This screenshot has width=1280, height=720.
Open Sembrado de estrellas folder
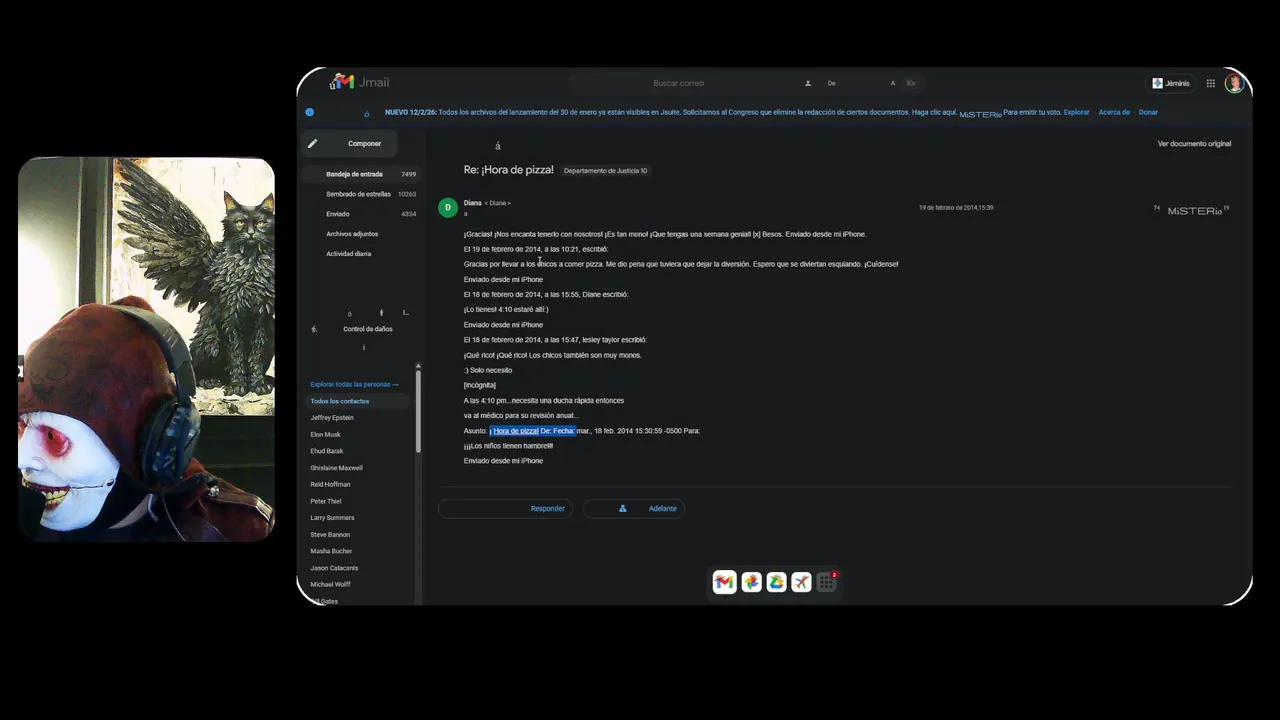[x=360, y=194]
